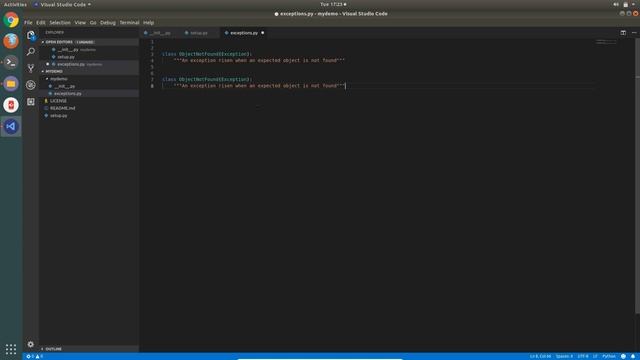This screenshot has height=360, width=640.
Task: Open exceptions.py in mydemo folder tree
Action: [89, 93]
